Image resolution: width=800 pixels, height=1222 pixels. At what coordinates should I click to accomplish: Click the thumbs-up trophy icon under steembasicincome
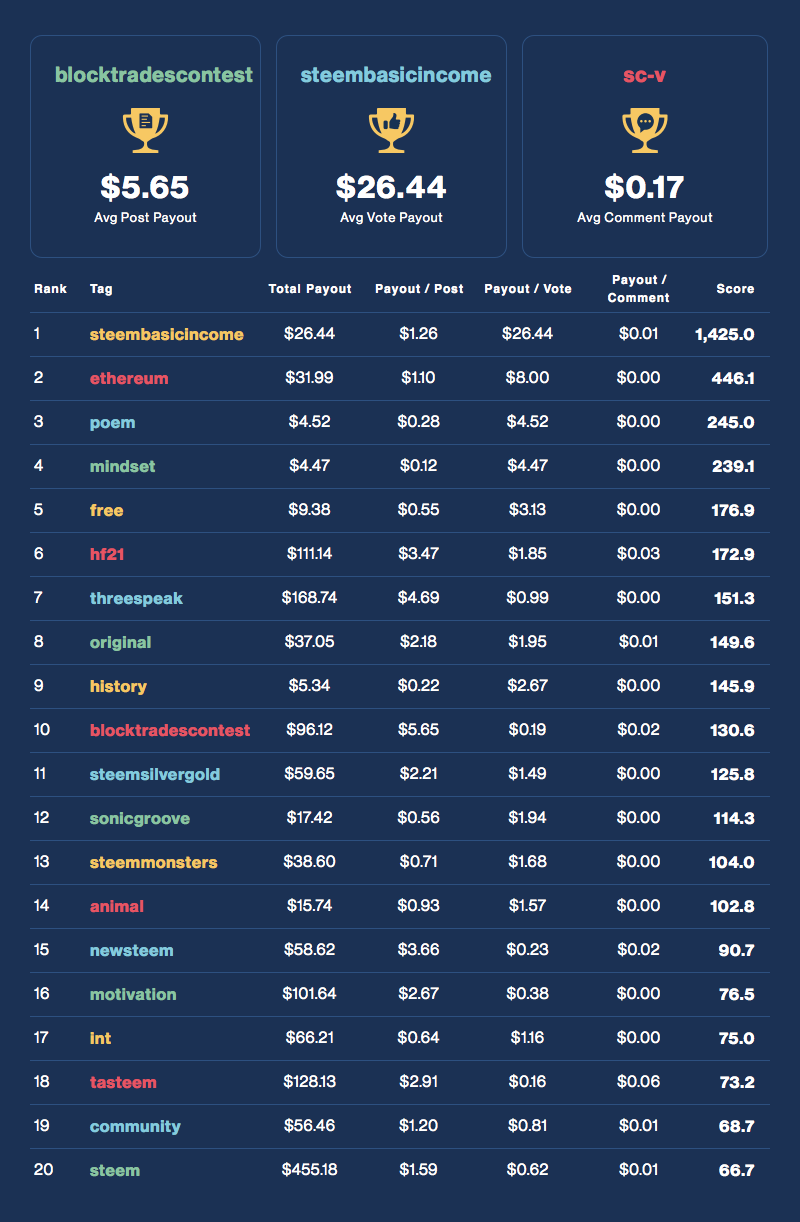[391, 131]
